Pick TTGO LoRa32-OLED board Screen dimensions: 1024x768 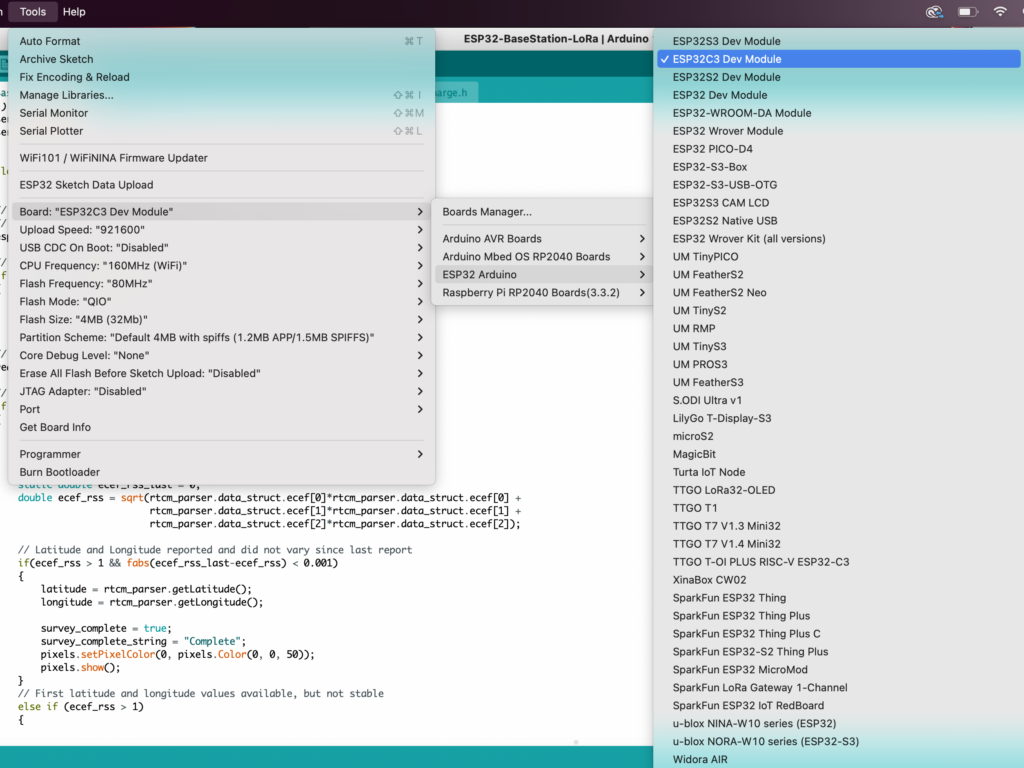click(839, 490)
